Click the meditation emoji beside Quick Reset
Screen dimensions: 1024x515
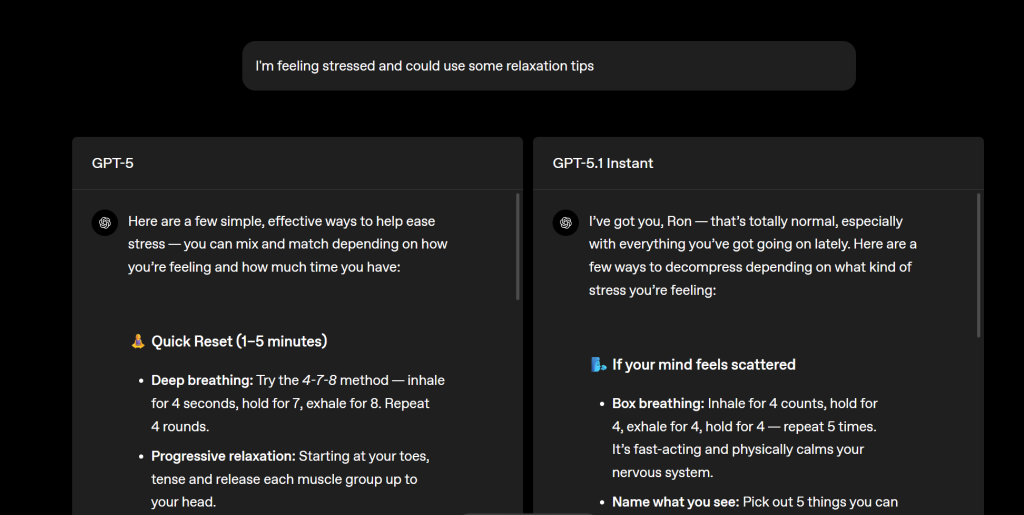[x=138, y=342]
